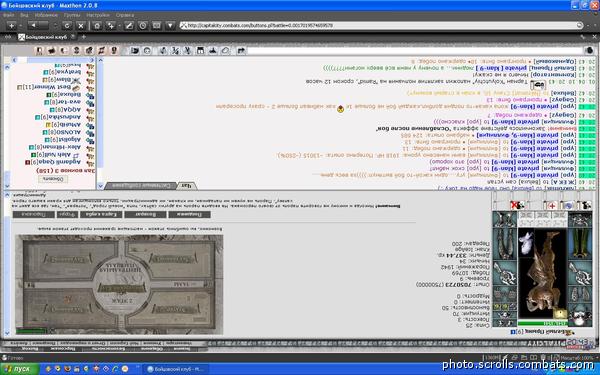Stop page loading with the X icon
This screenshot has height=375, width=600.
point(81,26)
